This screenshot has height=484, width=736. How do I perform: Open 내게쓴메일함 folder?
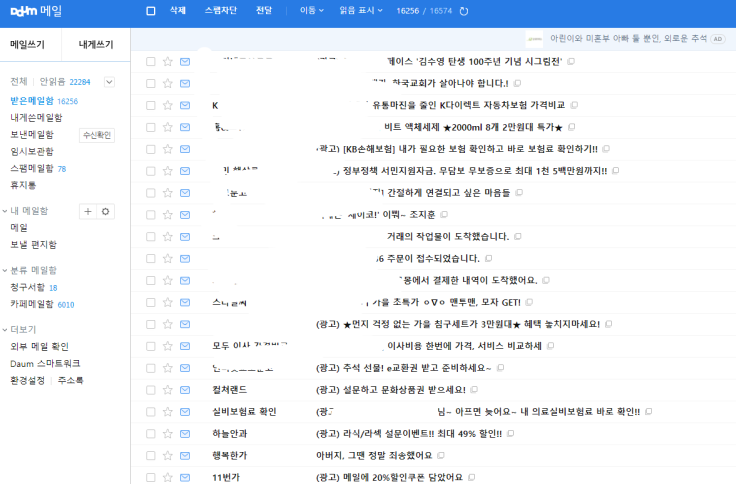click(36, 118)
